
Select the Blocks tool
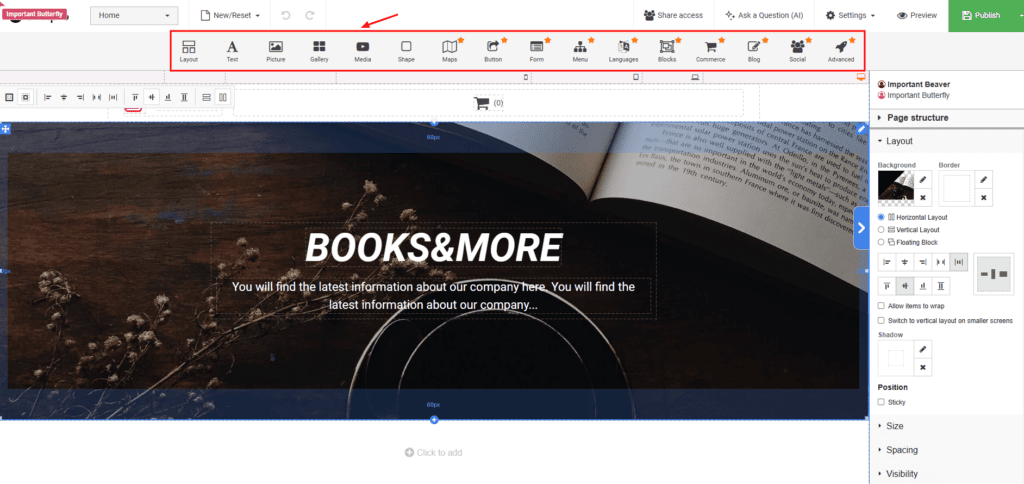coord(667,51)
